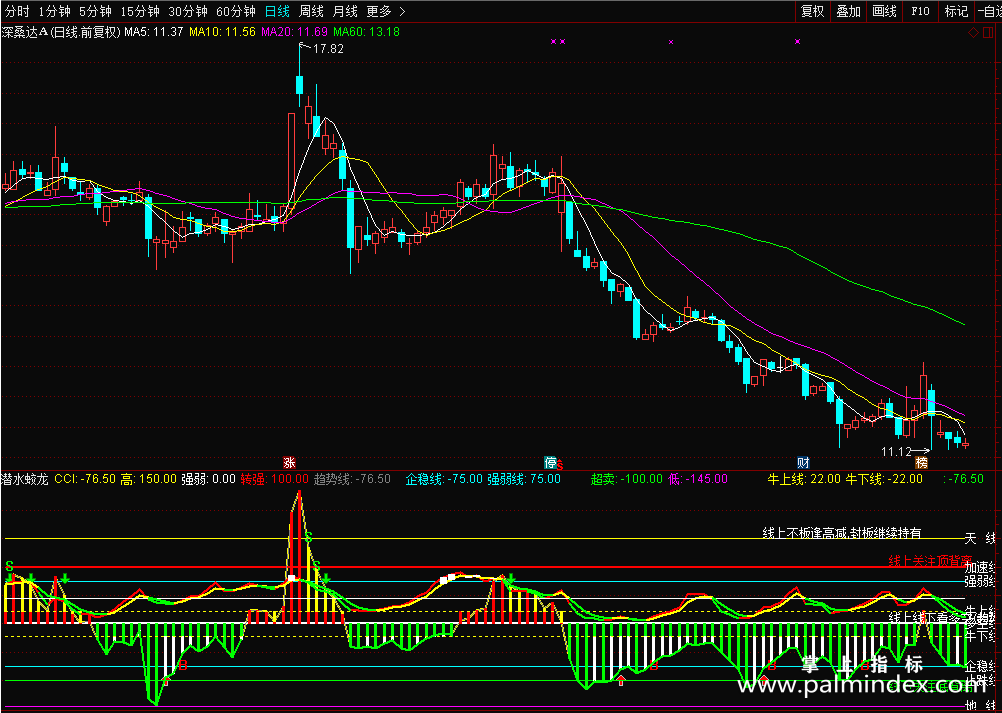Click the 高: 150.00 indicator value
This screenshot has height=713, width=1002.
149,479
